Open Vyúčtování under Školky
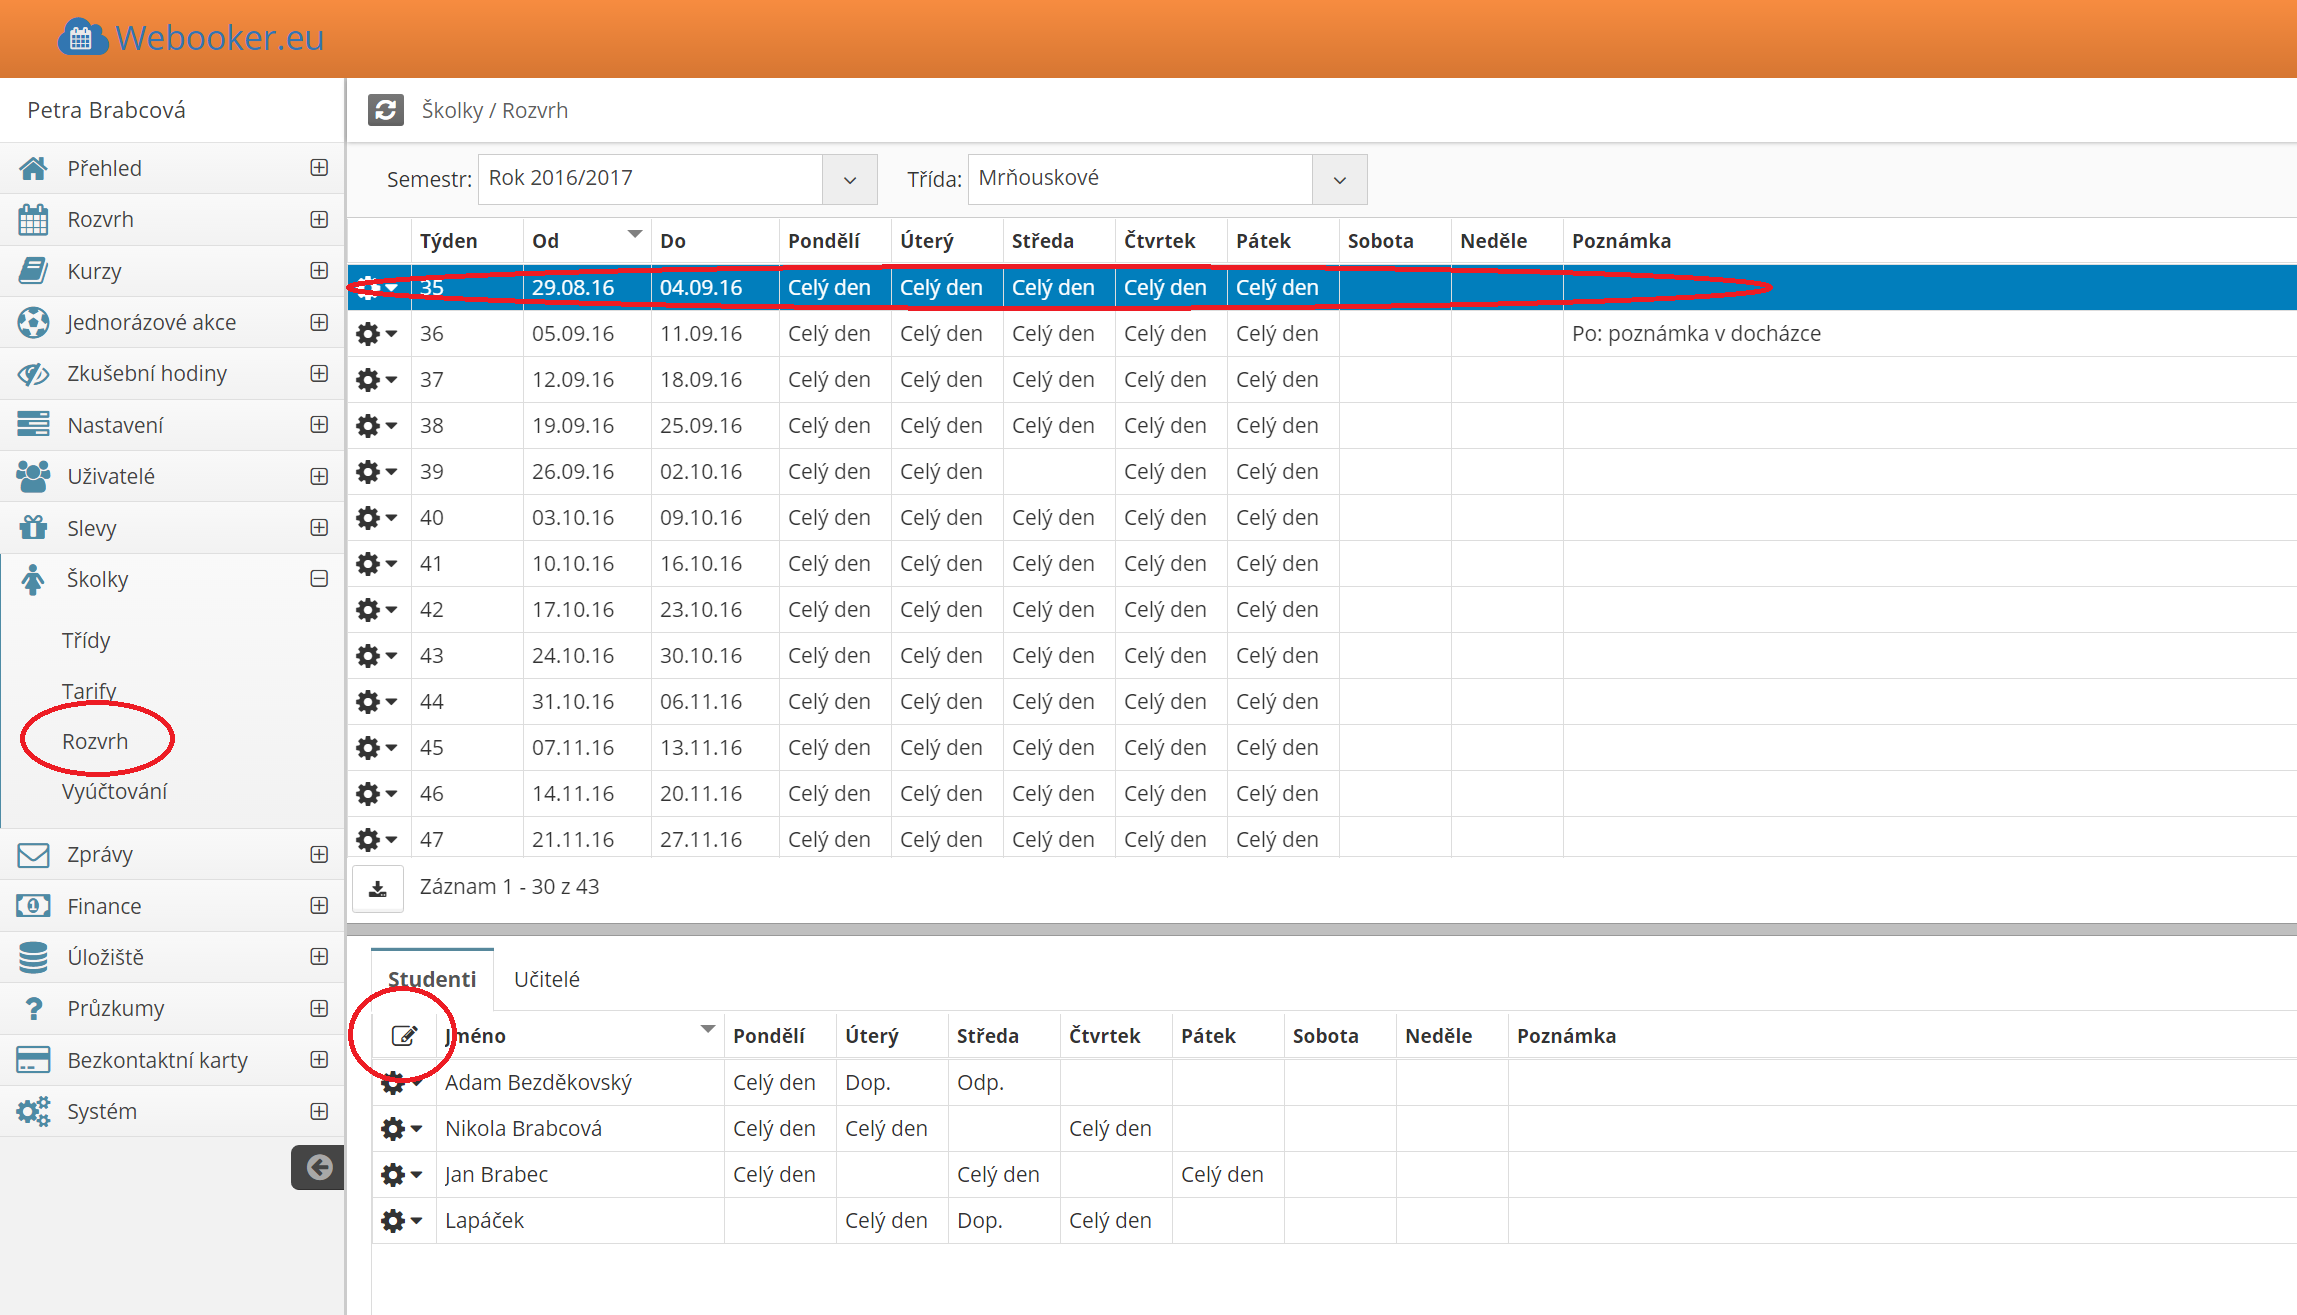The width and height of the screenshot is (2297, 1315). (x=114, y=791)
